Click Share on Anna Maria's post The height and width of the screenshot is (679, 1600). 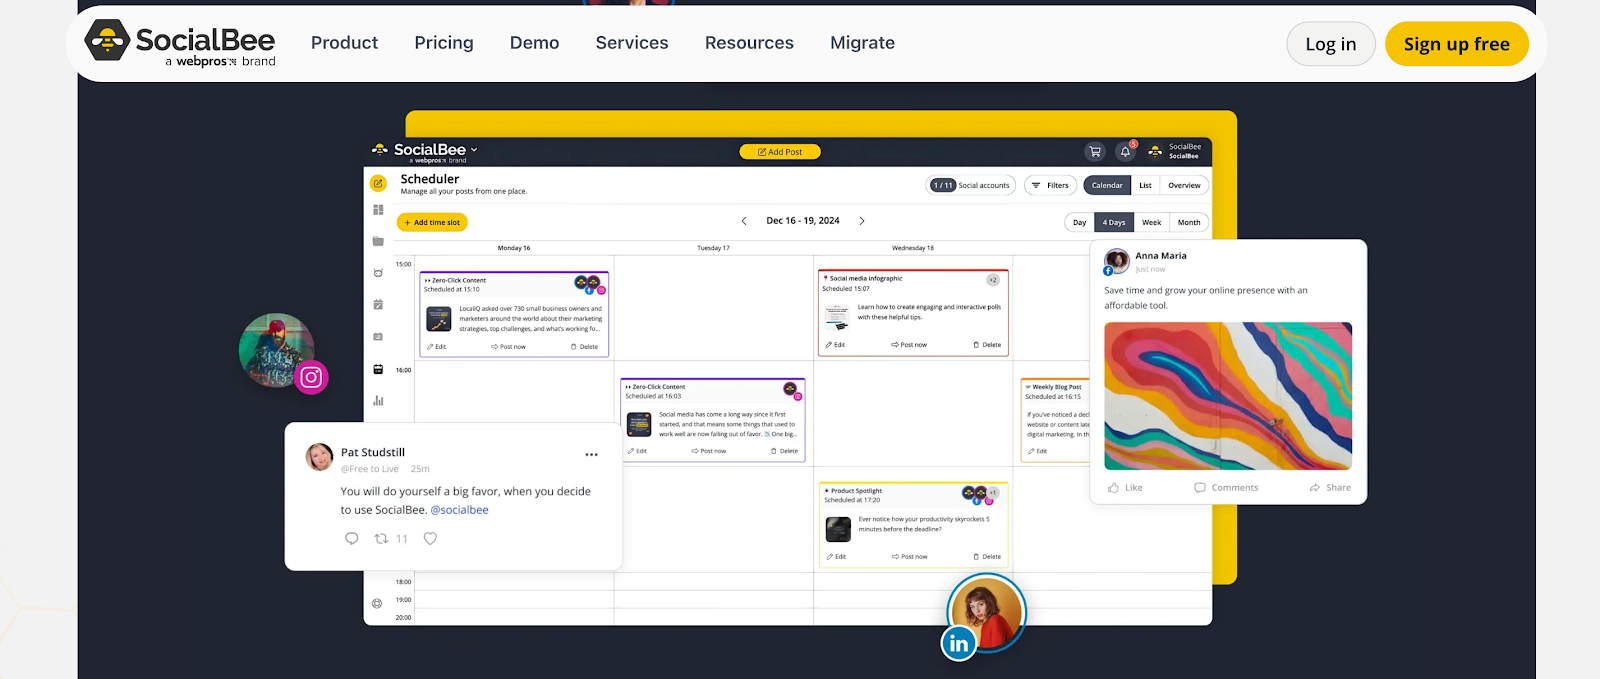(x=1330, y=488)
